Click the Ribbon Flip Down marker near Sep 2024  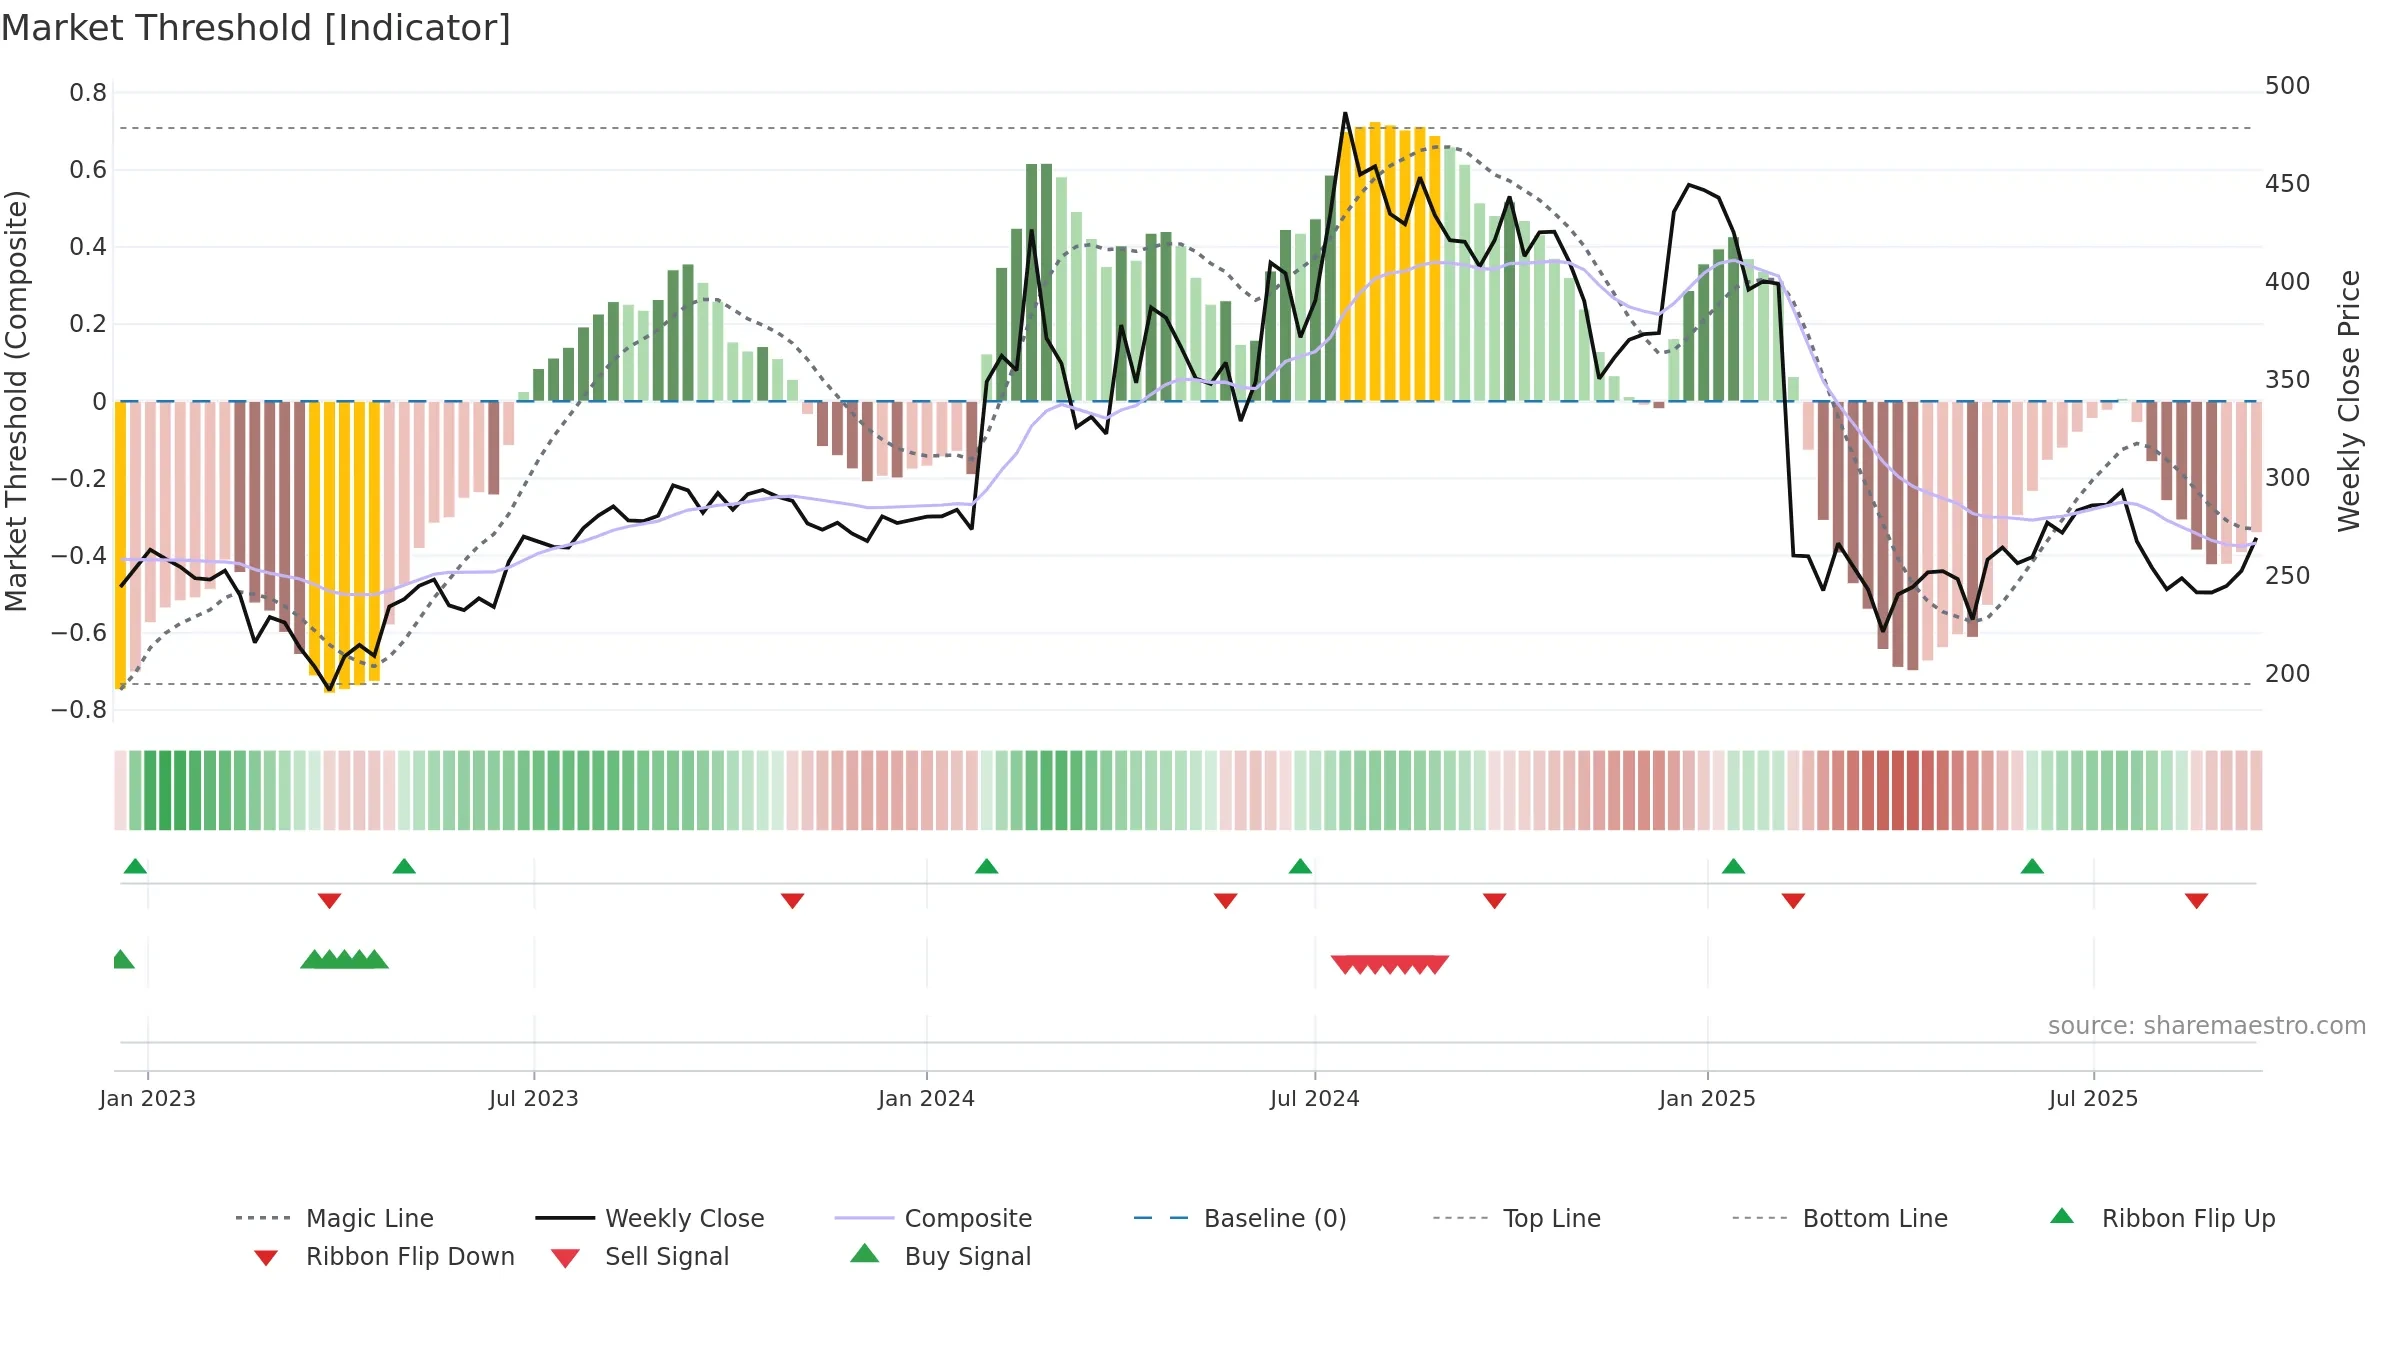pos(1495,901)
